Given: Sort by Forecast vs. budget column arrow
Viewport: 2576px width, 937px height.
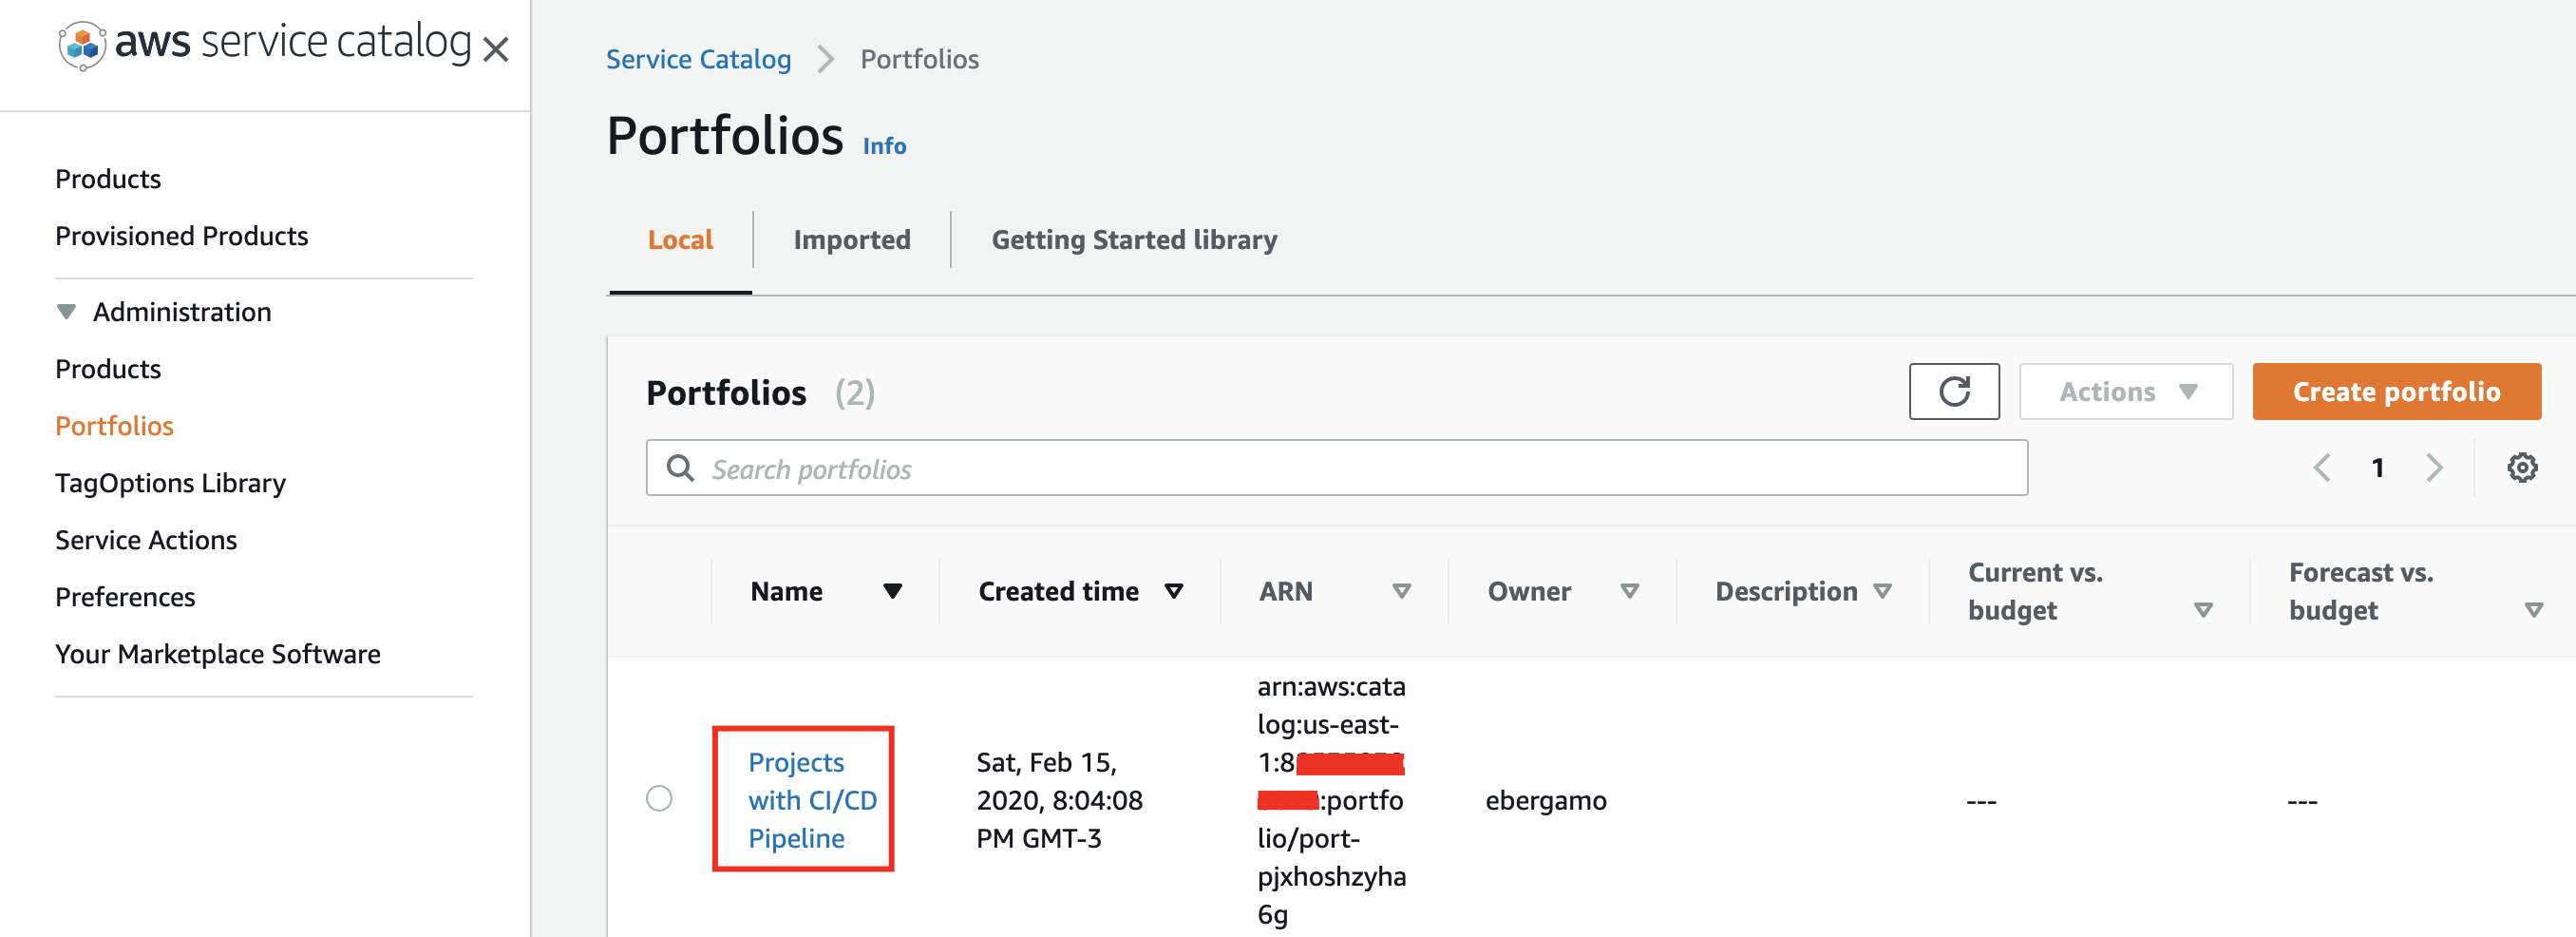Looking at the screenshot, I should pyautogui.click(x=2534, y=610).
